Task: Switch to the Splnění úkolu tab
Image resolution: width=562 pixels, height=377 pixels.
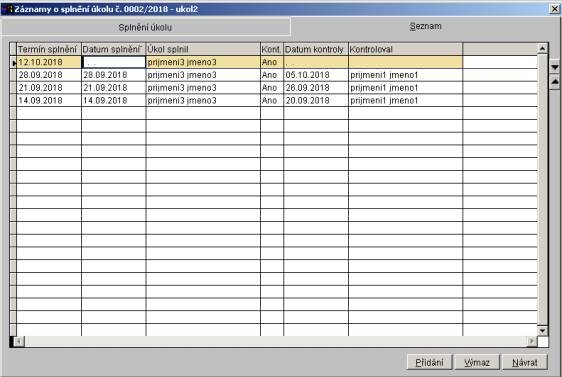Action: 145,27
